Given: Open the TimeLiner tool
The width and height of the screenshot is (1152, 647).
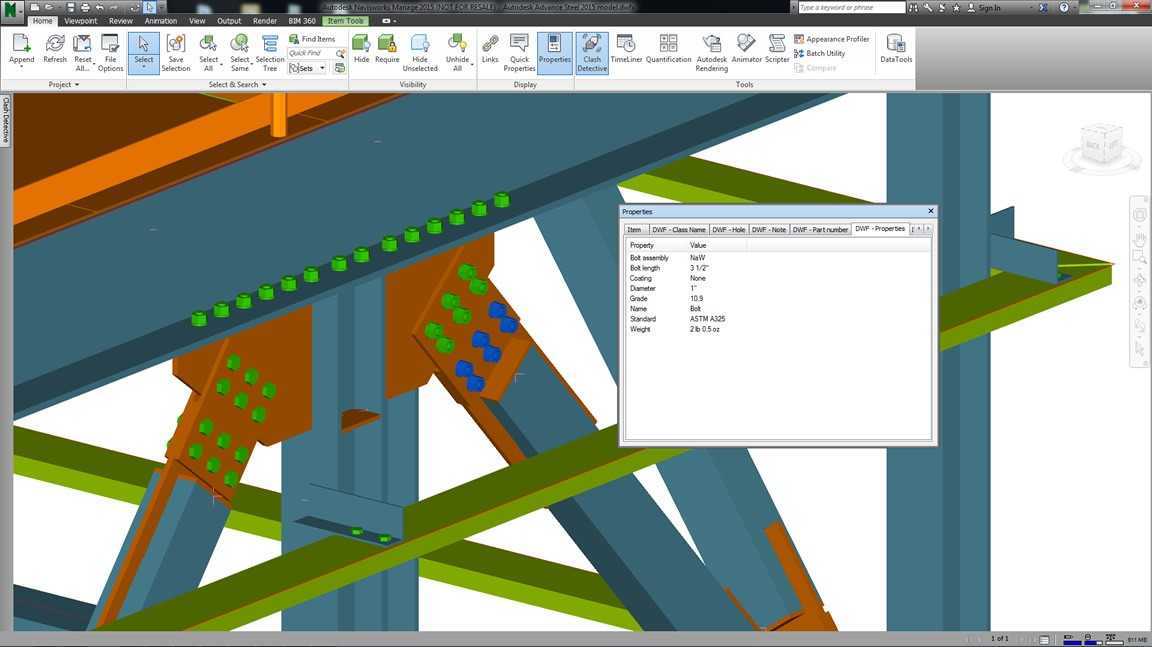Looking at the screenshot, I should 626,49.
